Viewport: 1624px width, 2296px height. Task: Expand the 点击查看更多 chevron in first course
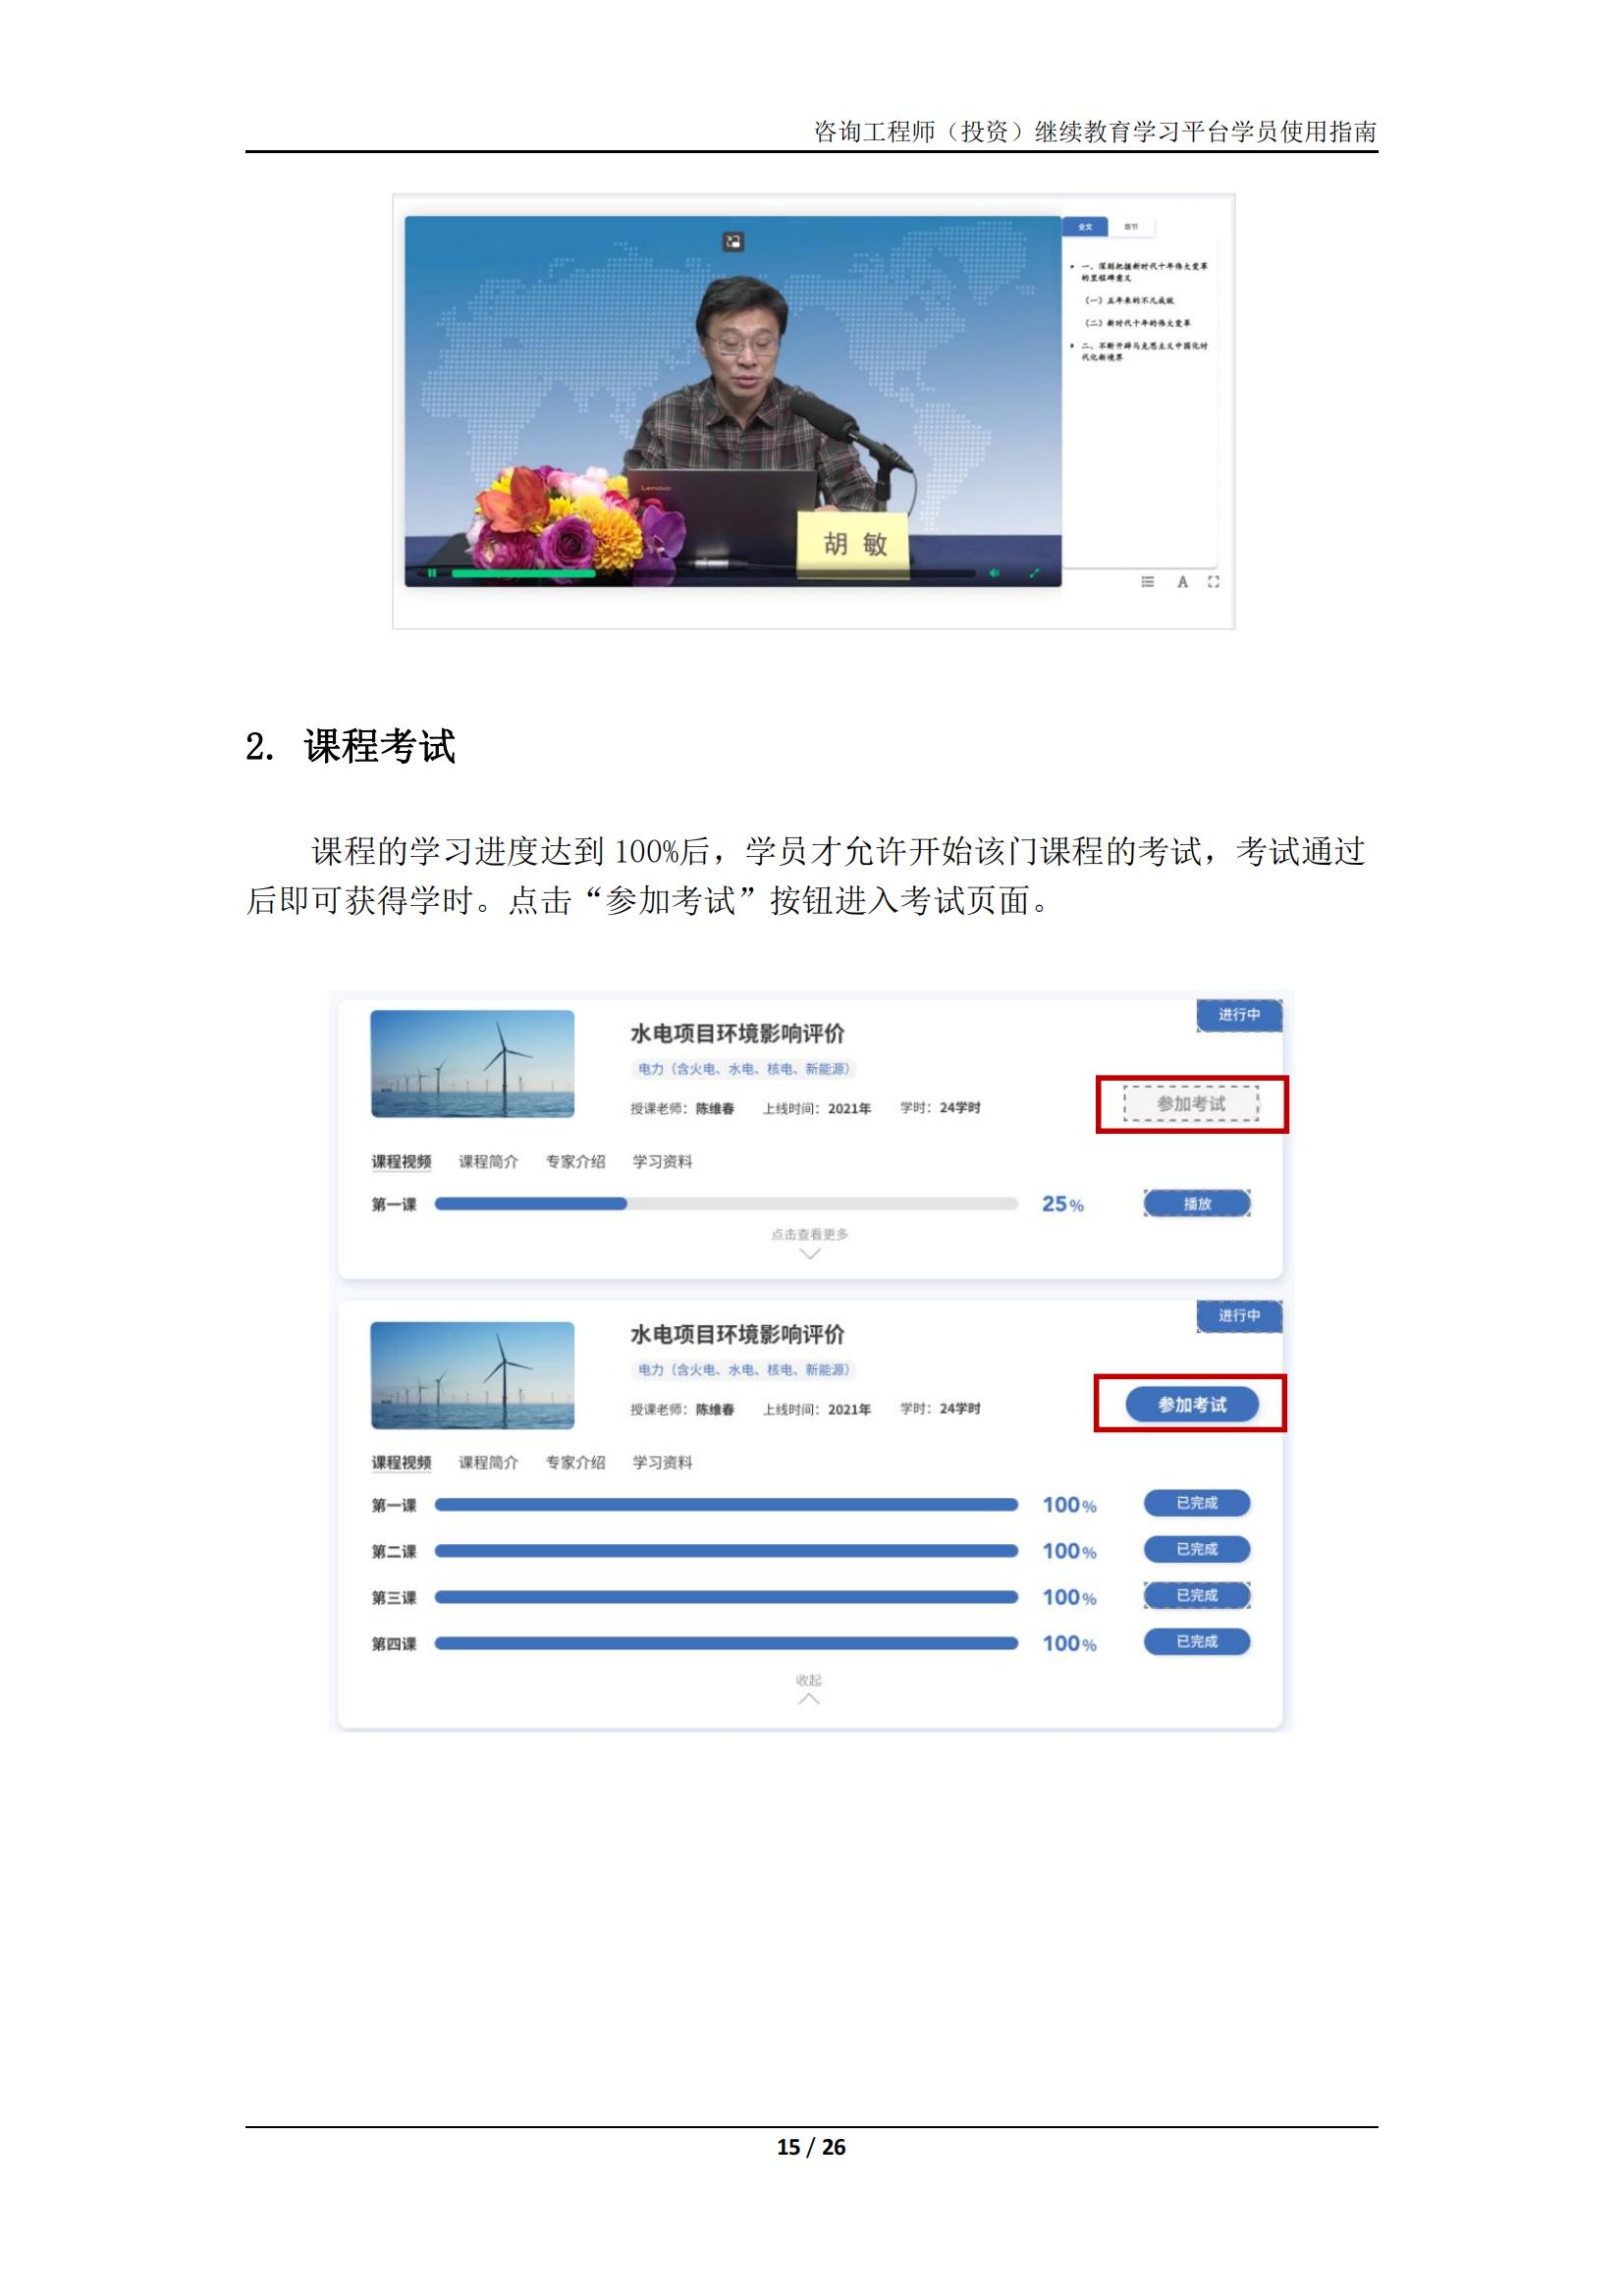tap(810, 1253)
